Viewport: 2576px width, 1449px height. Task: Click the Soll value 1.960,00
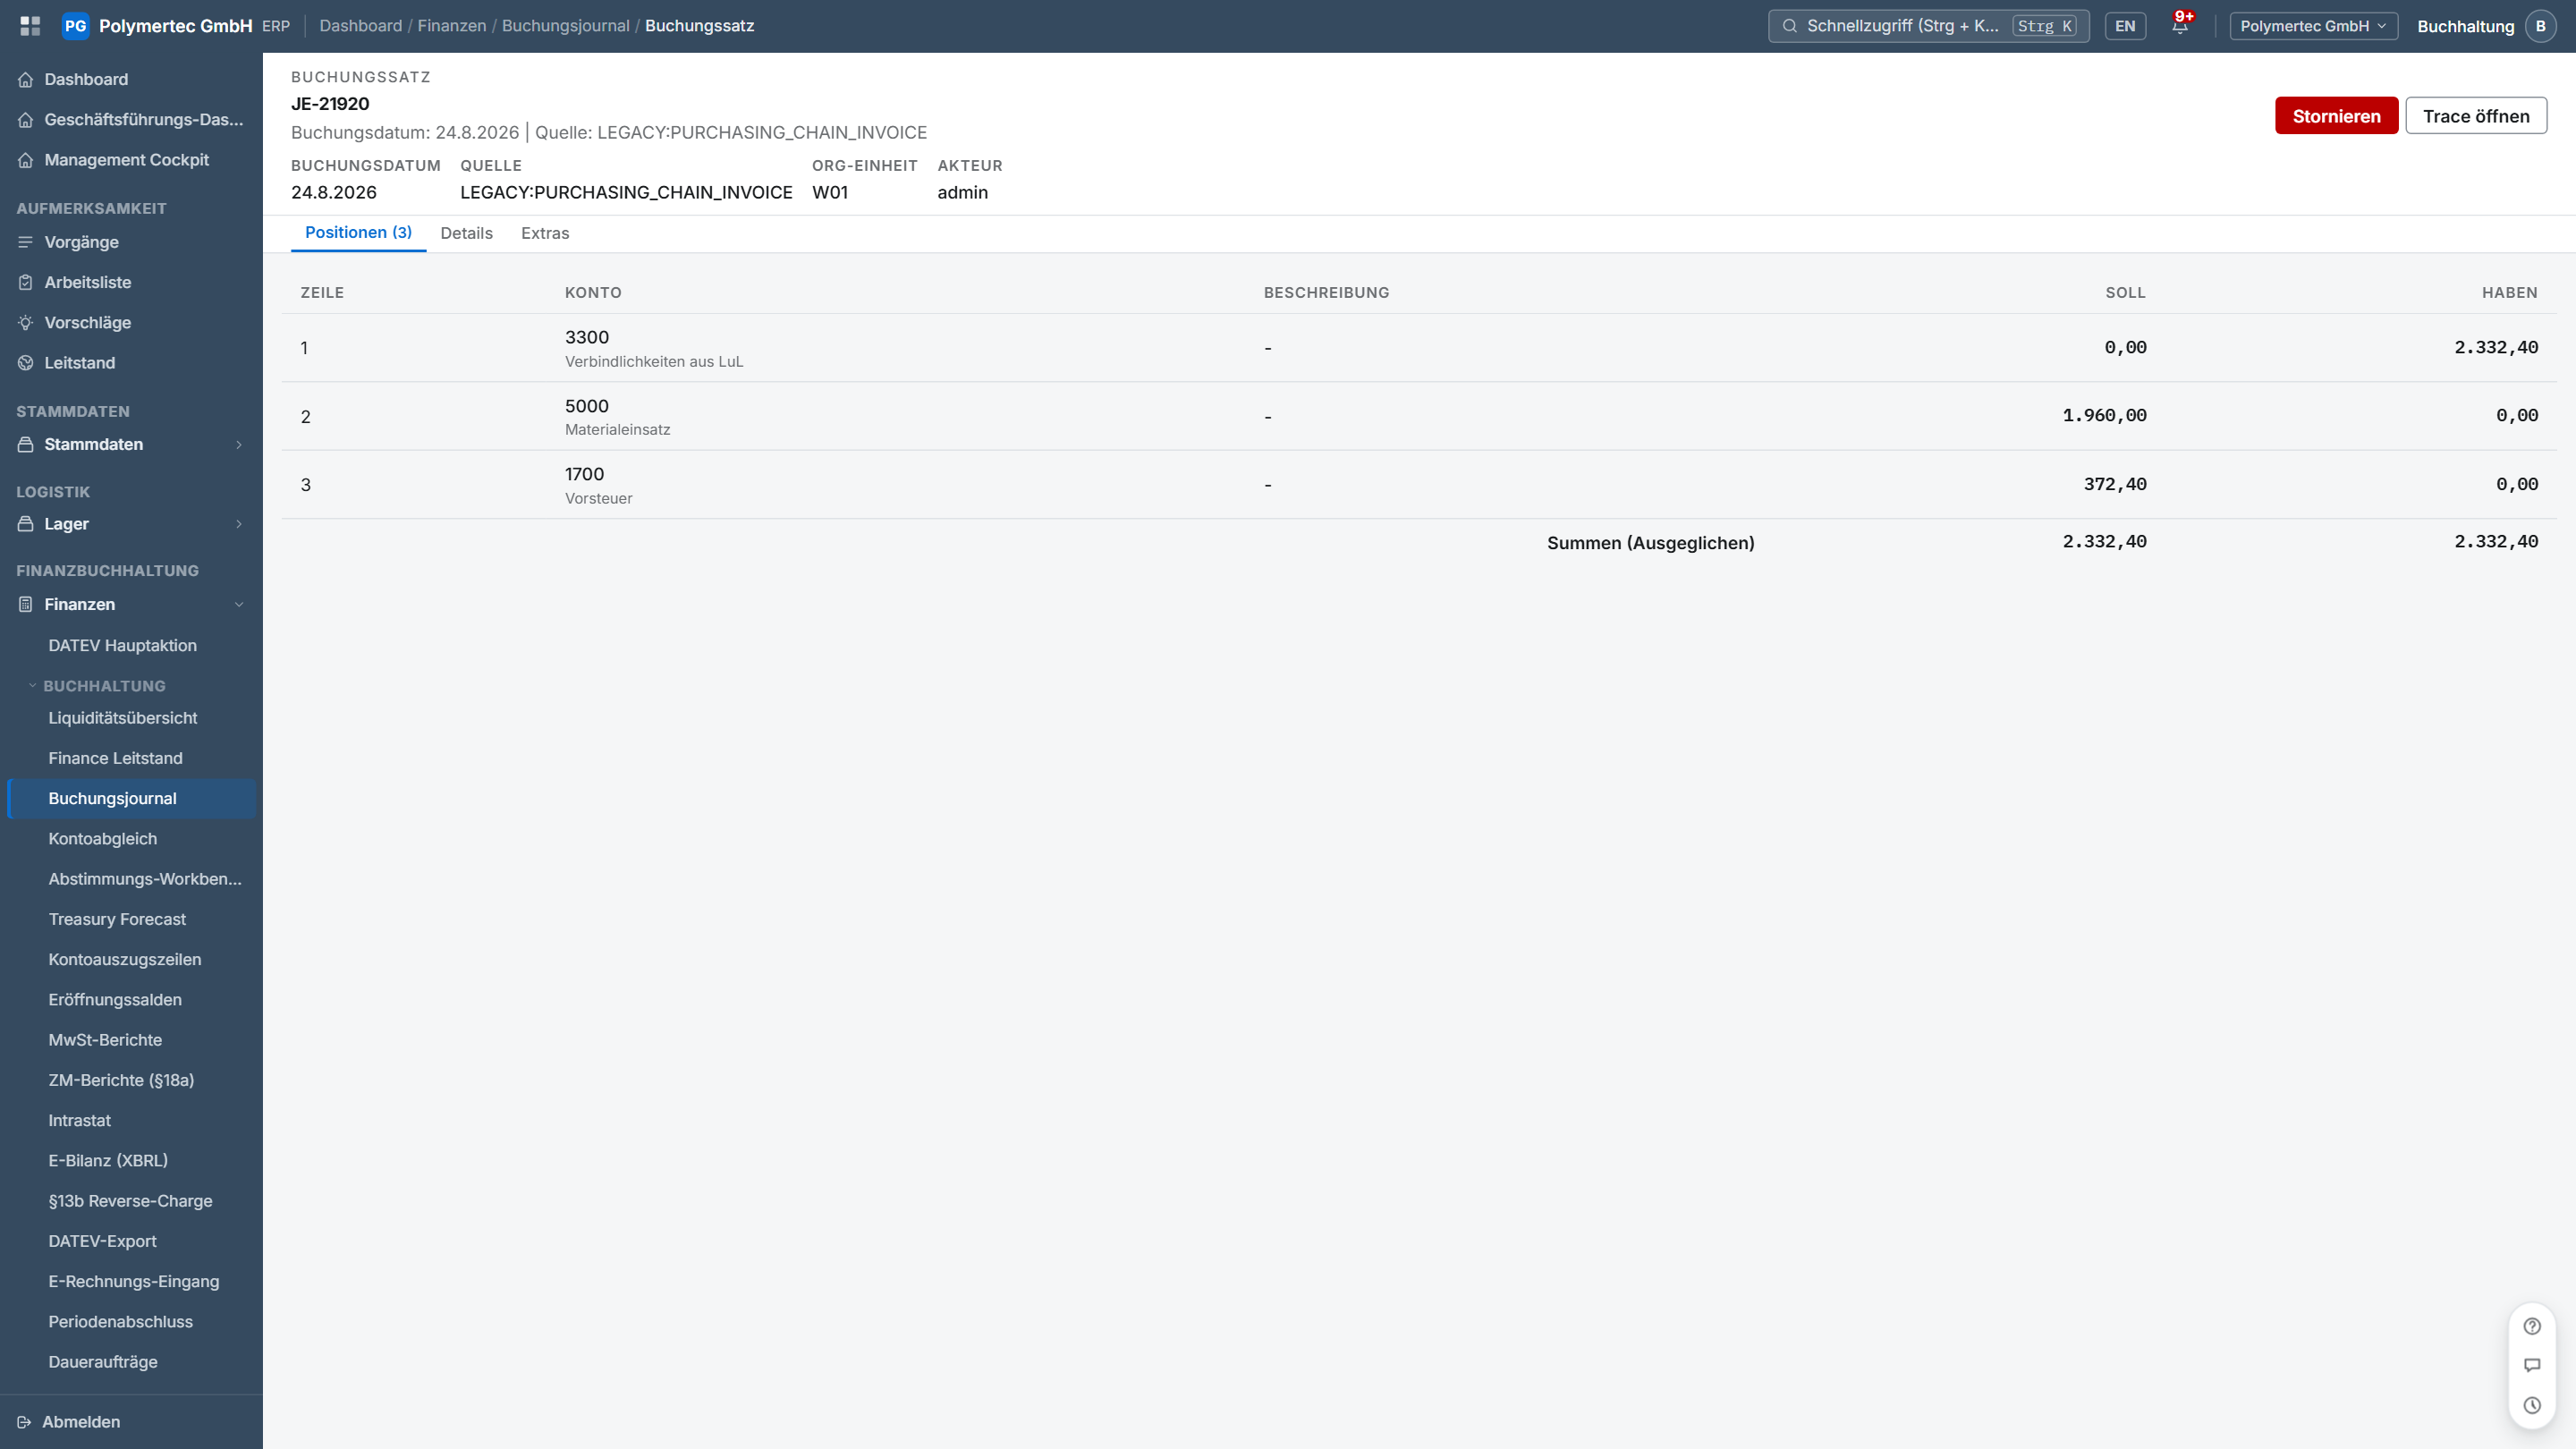click(x=2104, y=416)
